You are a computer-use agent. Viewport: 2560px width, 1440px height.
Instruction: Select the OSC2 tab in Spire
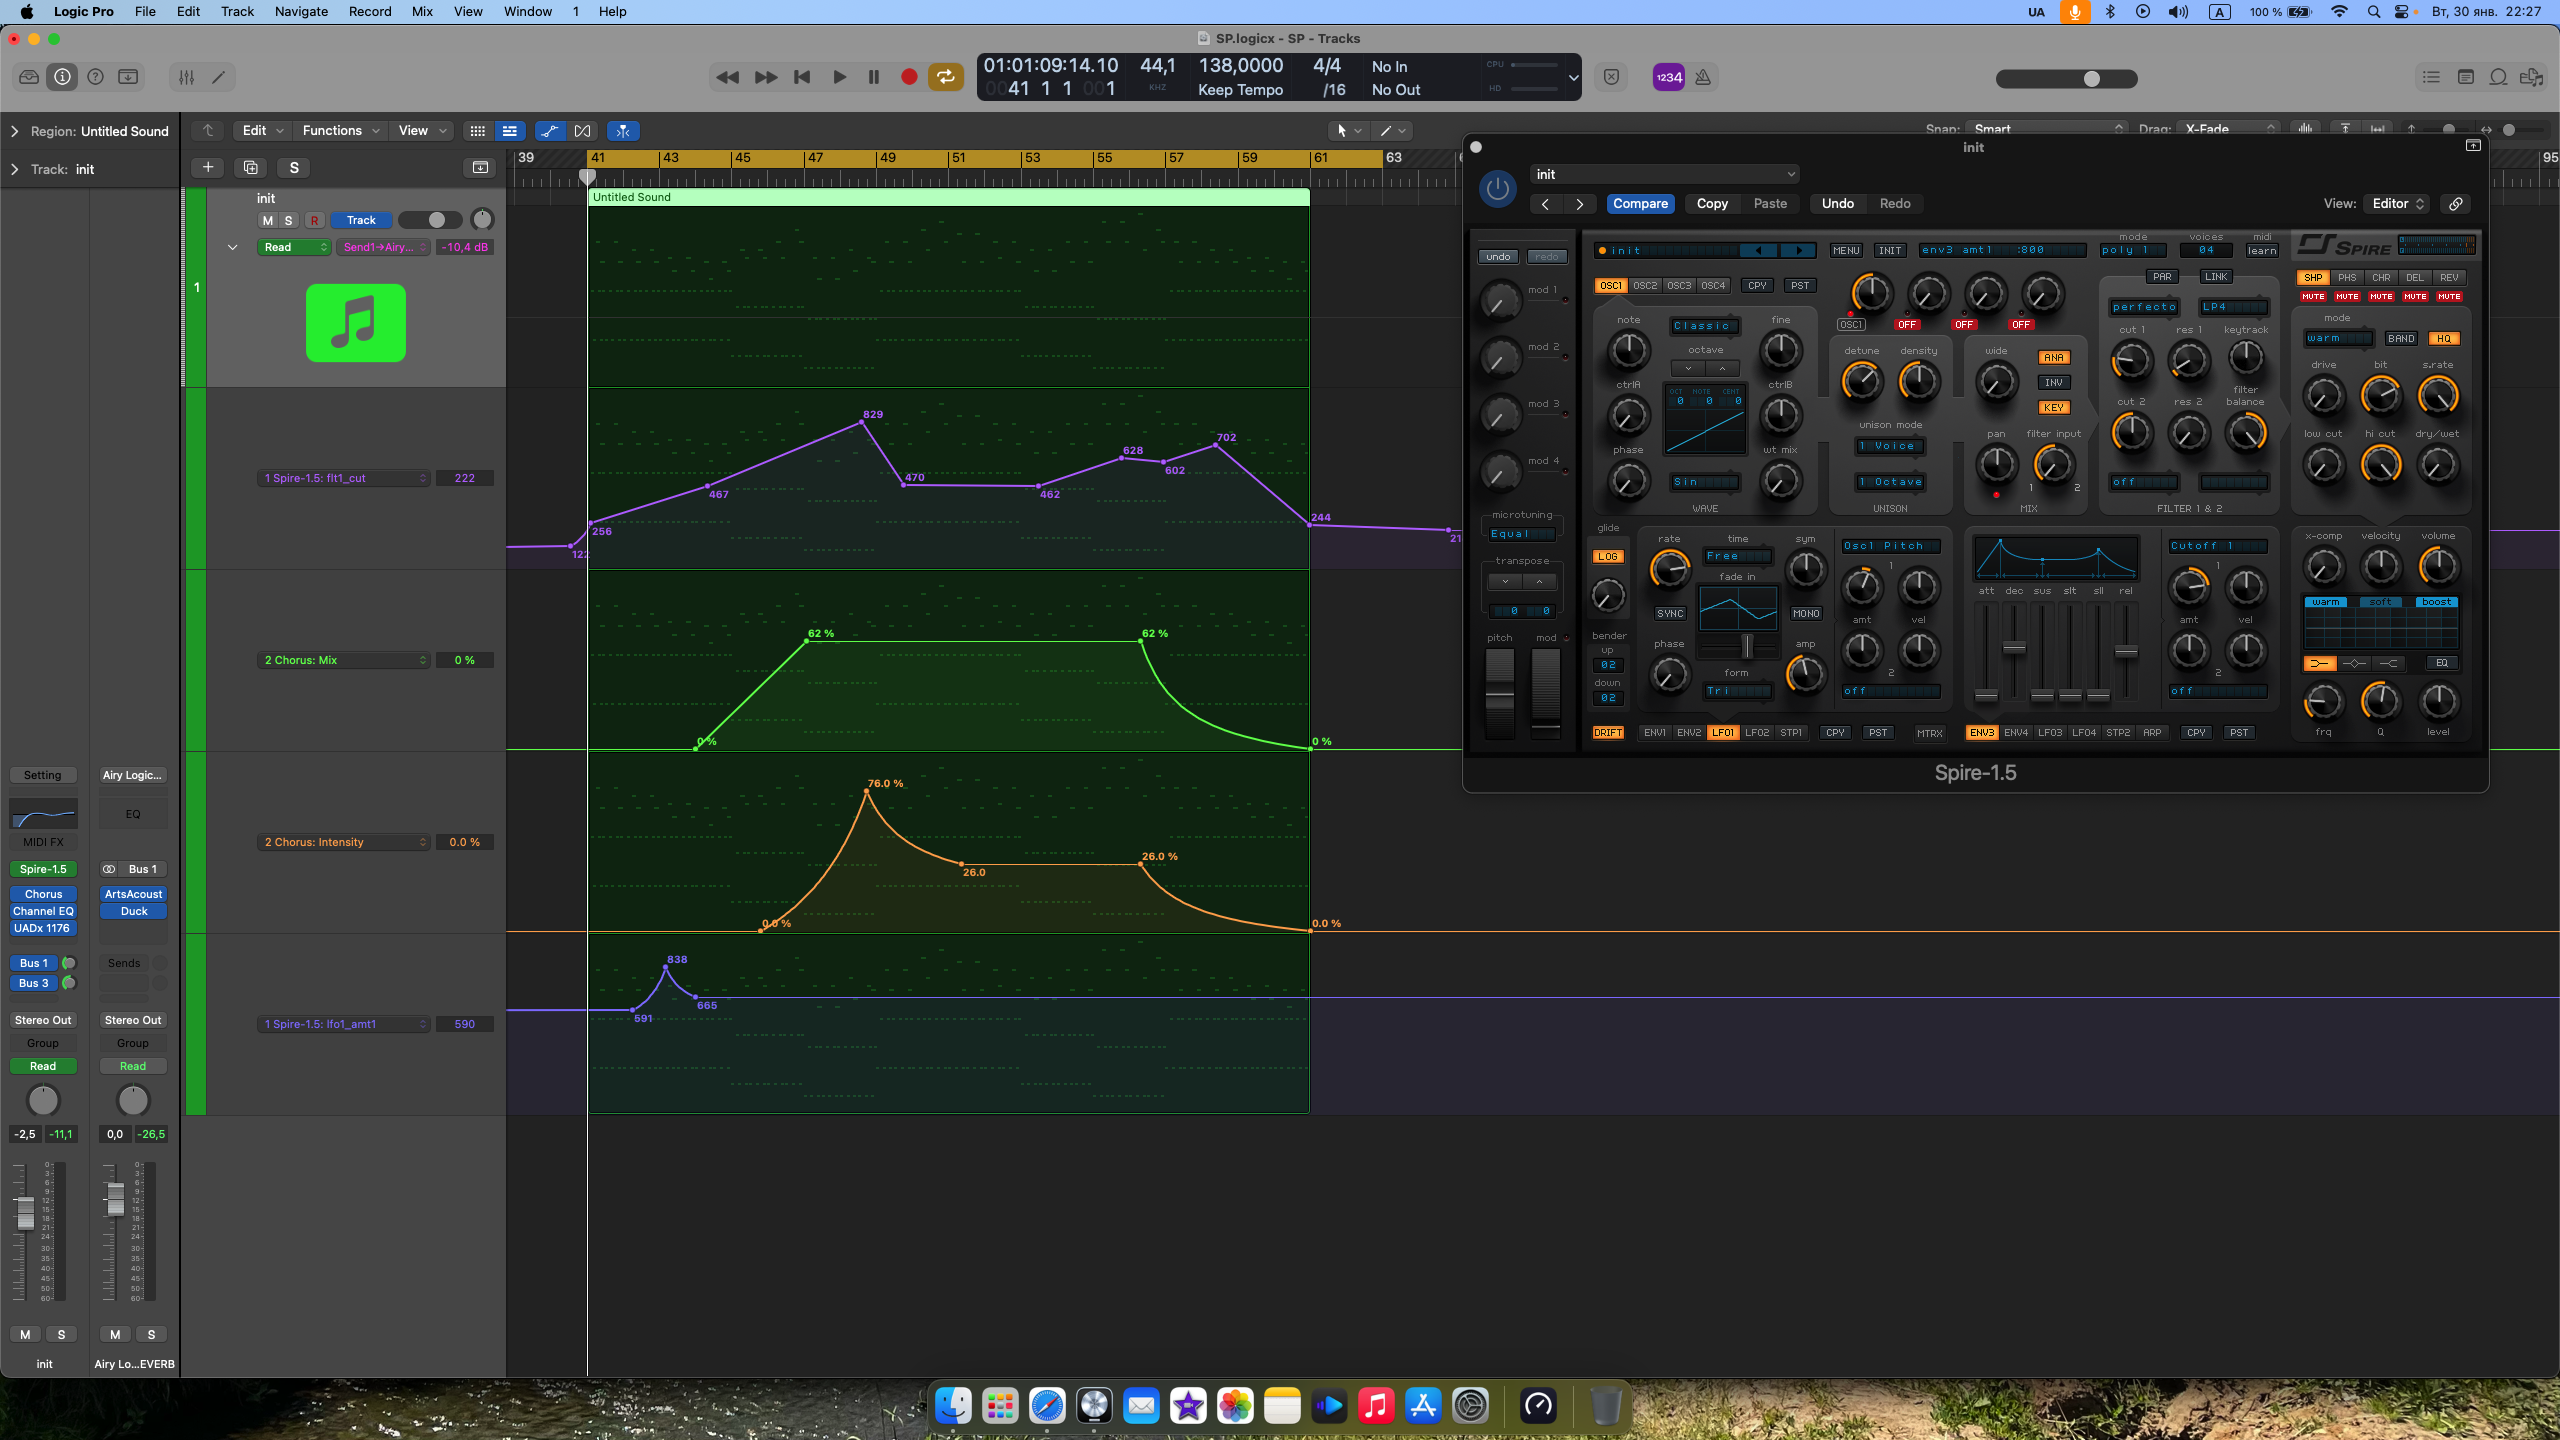coord(1645,286)
